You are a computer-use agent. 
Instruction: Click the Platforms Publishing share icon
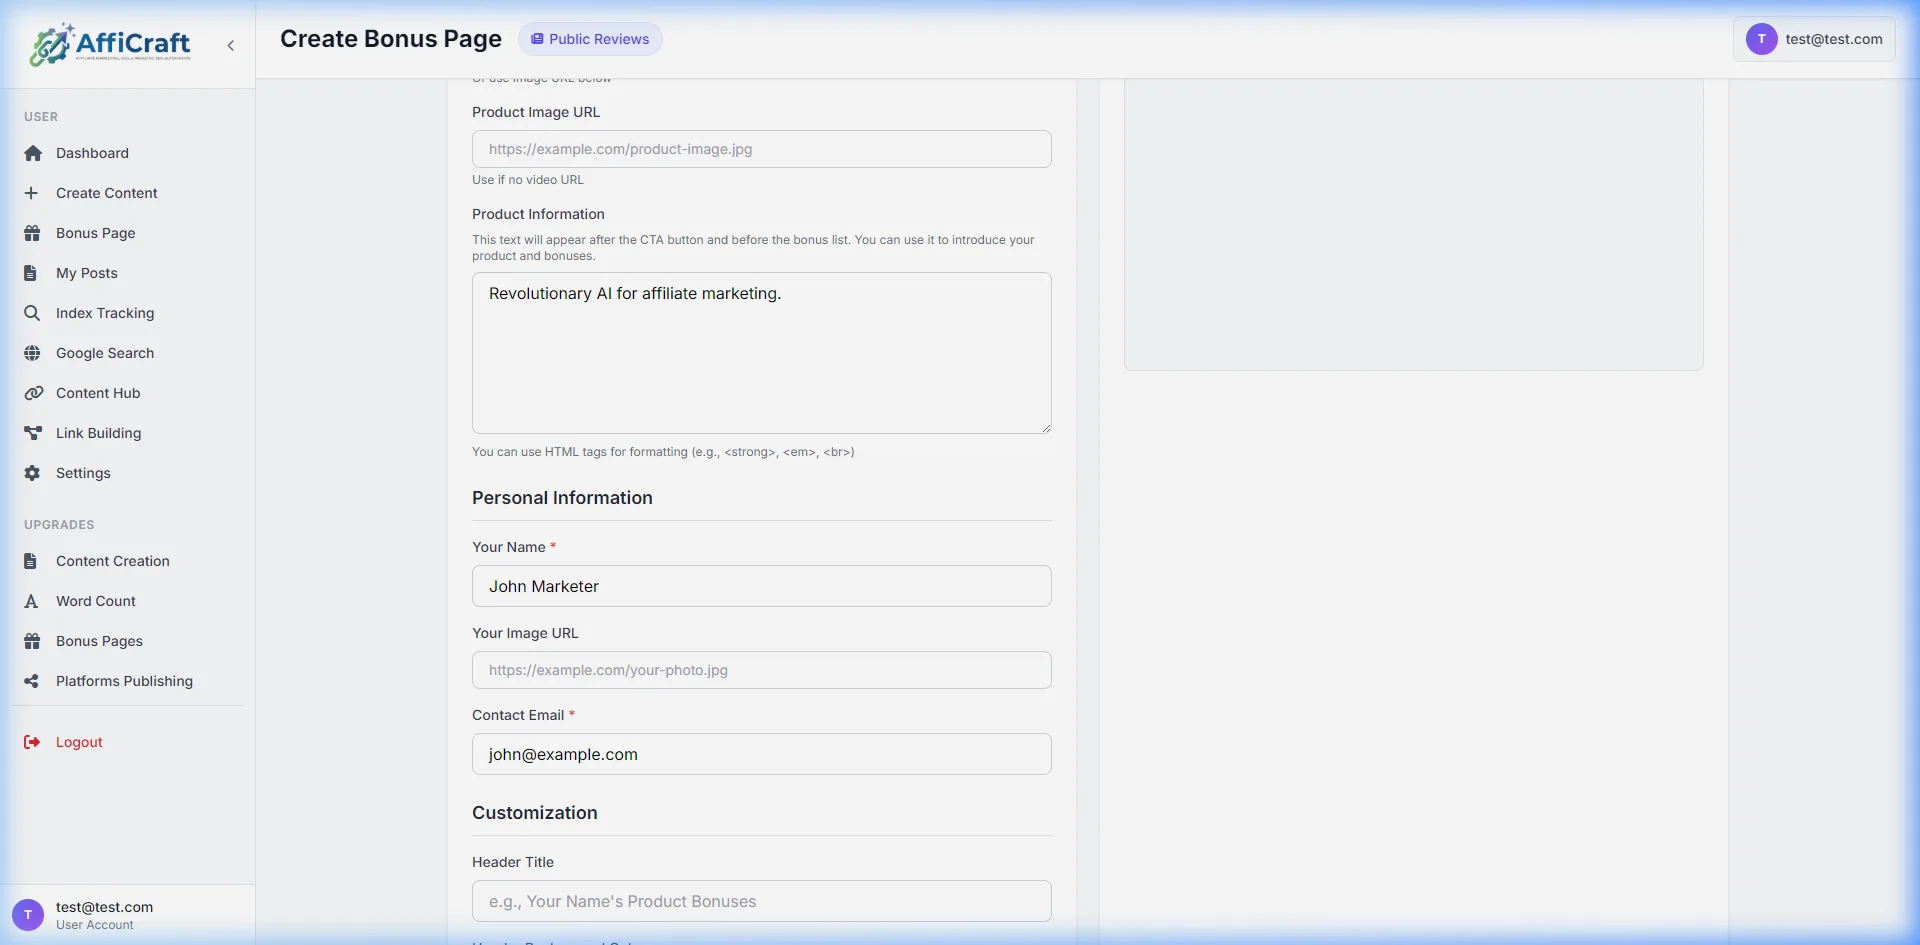pyautogui.click(x=33, y=680)
